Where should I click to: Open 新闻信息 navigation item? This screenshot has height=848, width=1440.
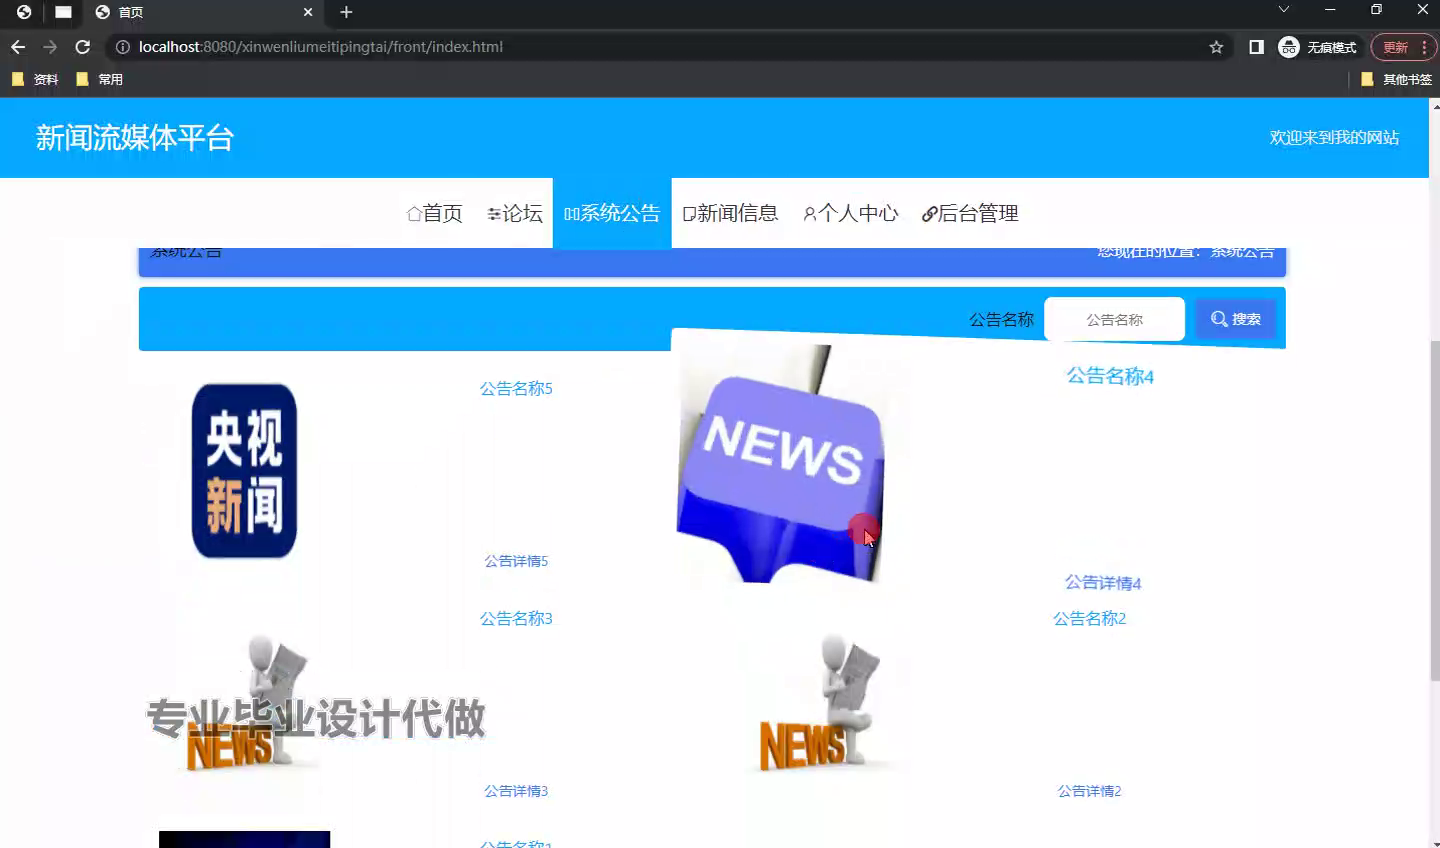730,213
